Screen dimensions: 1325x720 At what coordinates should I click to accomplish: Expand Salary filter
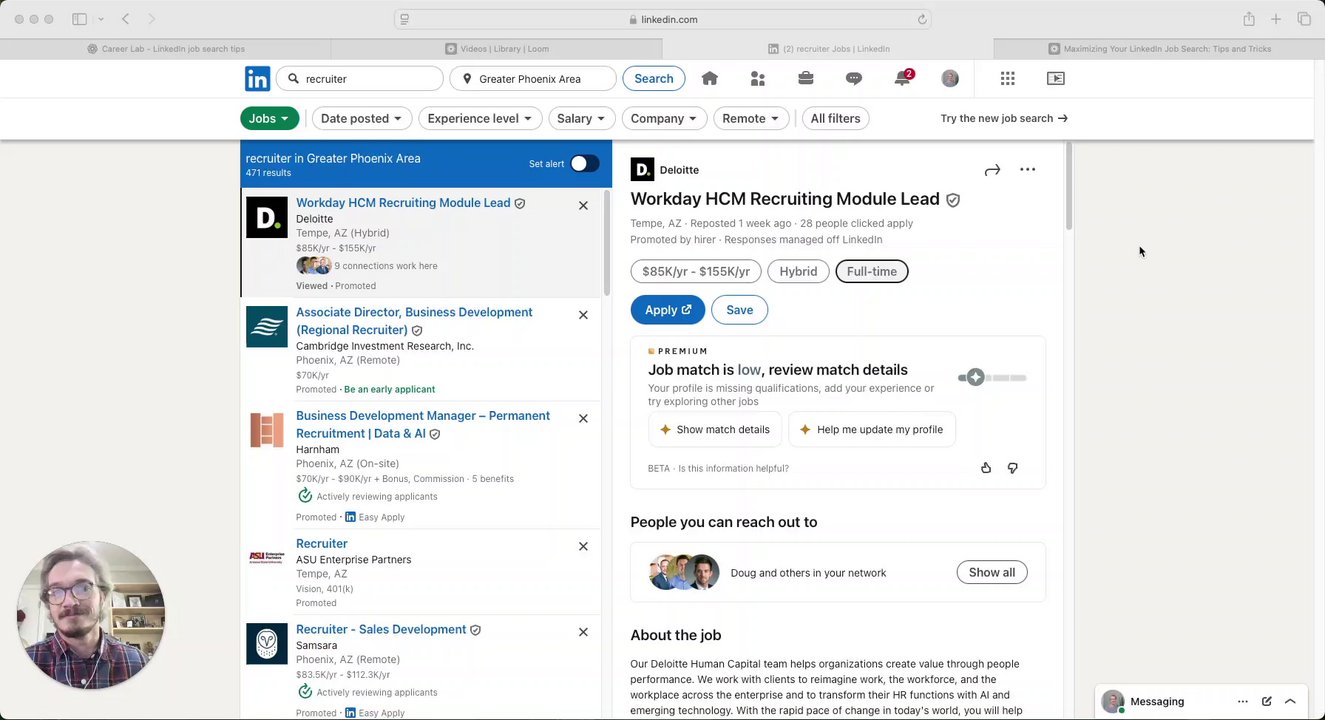[581, 118]
